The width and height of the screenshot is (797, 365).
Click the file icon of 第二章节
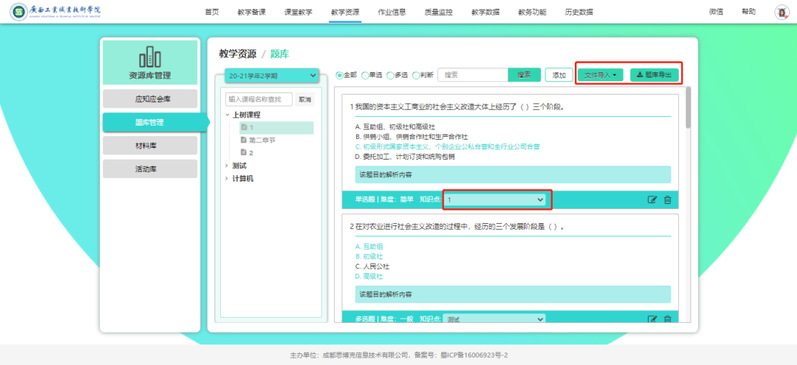click(x=243, y=140)
